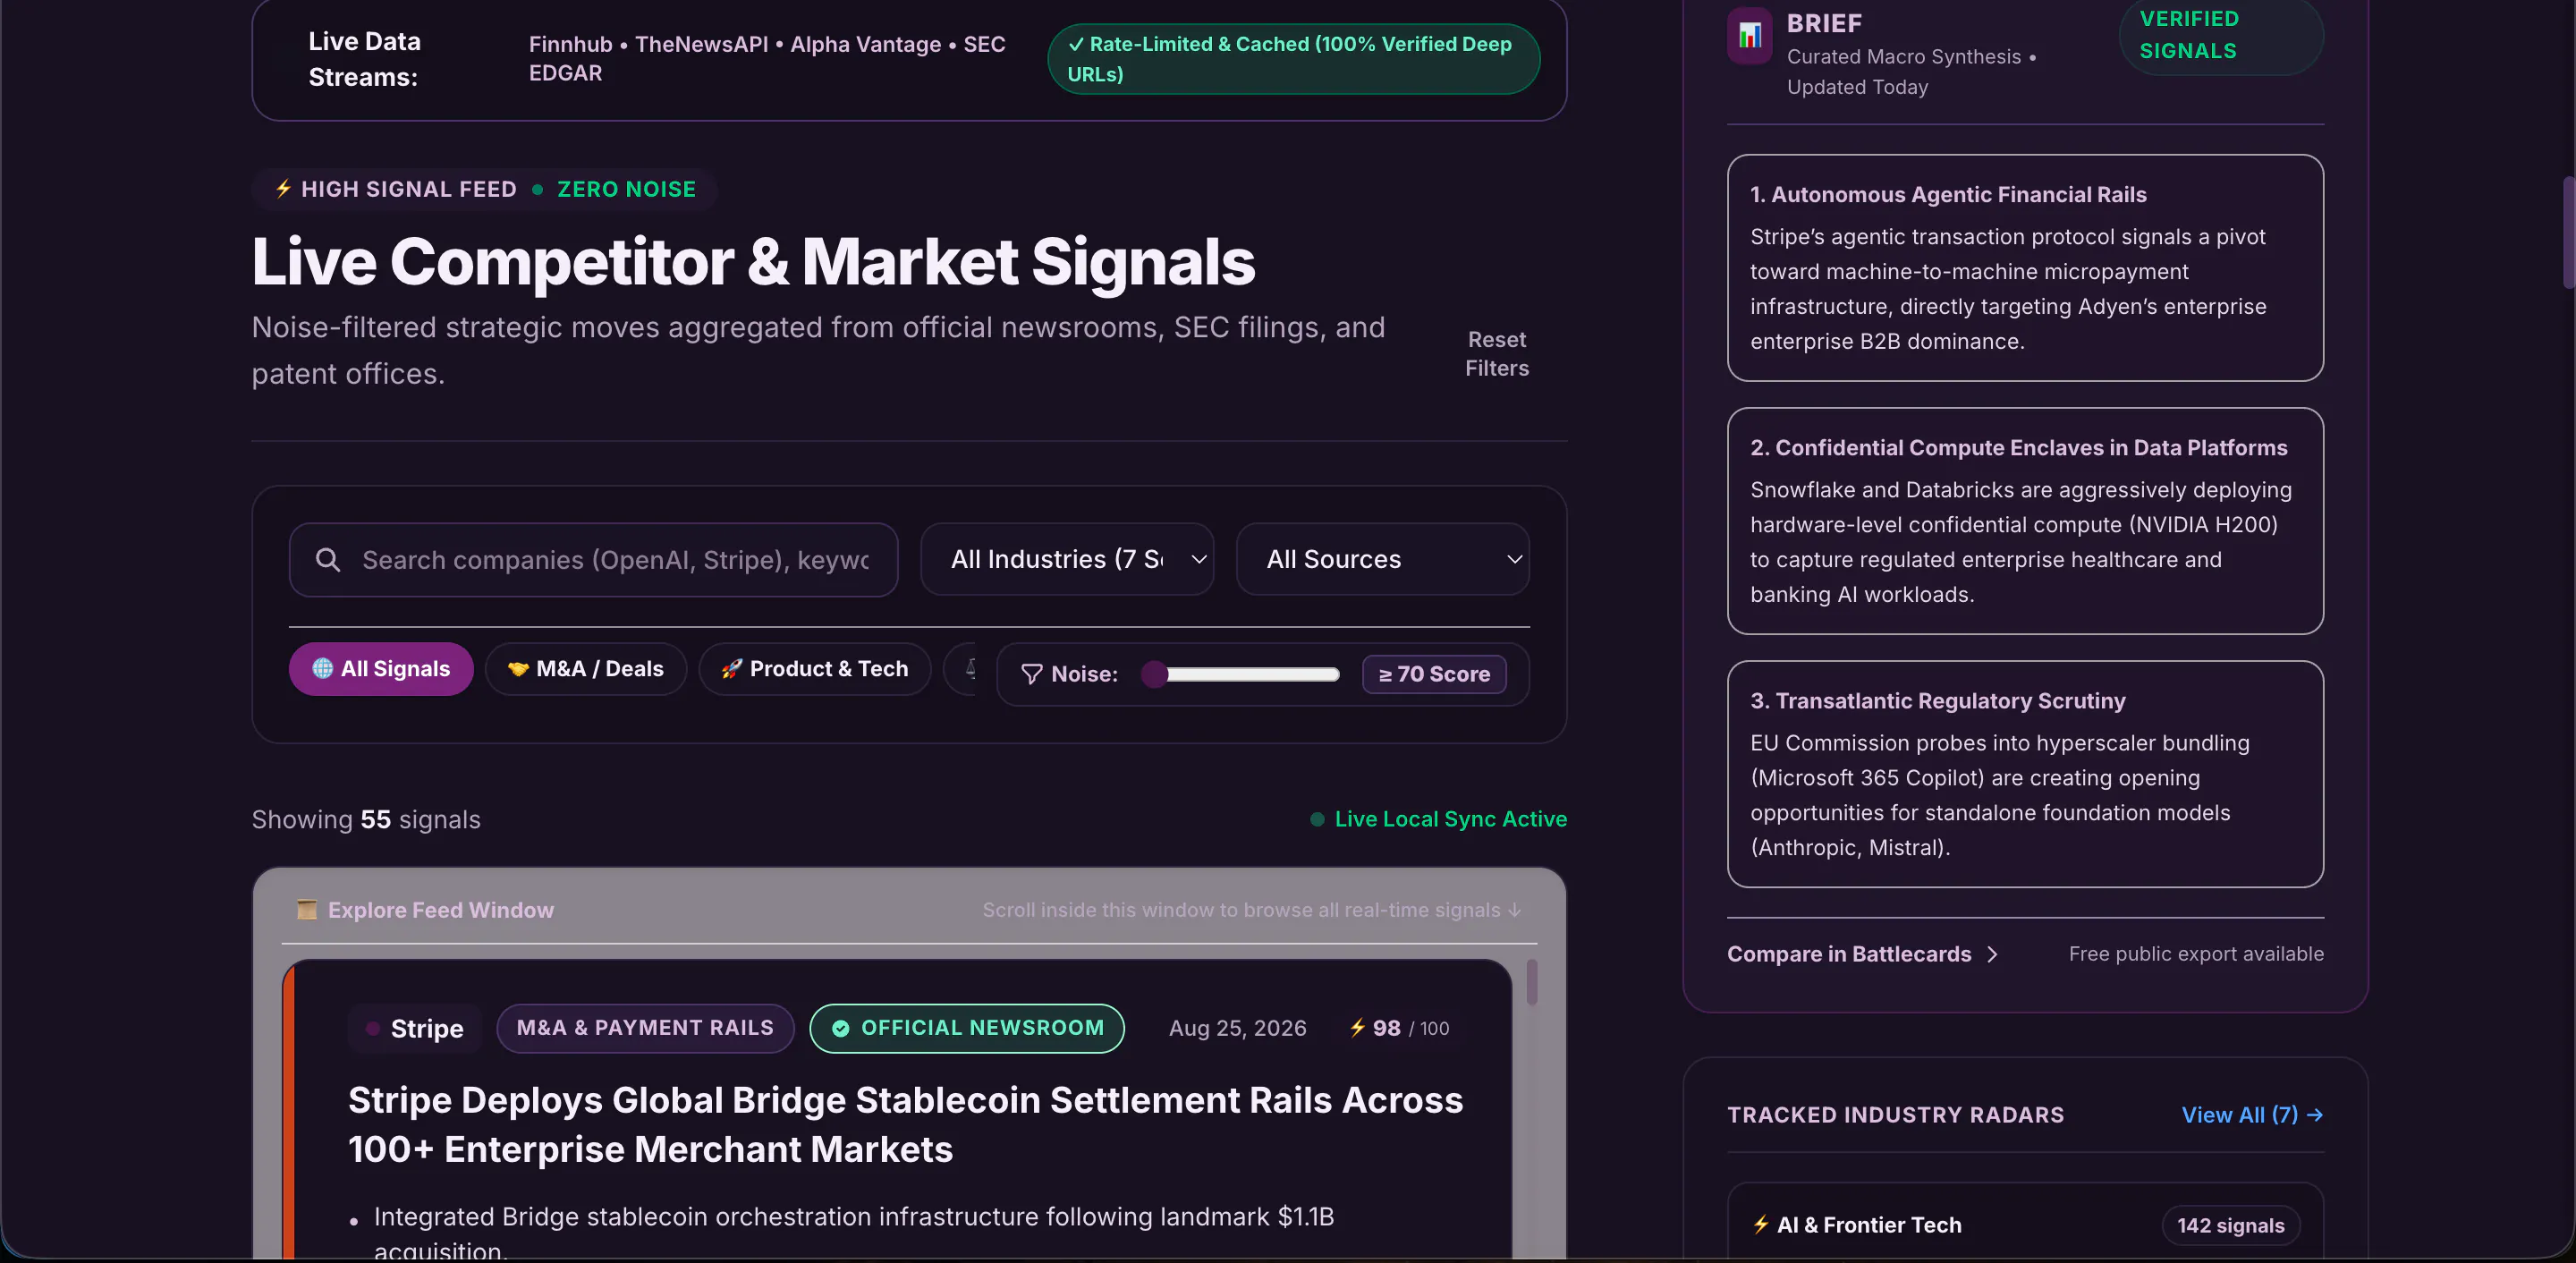
Task: Click the Brief bar-chart icon
Action: (1750, 36)
